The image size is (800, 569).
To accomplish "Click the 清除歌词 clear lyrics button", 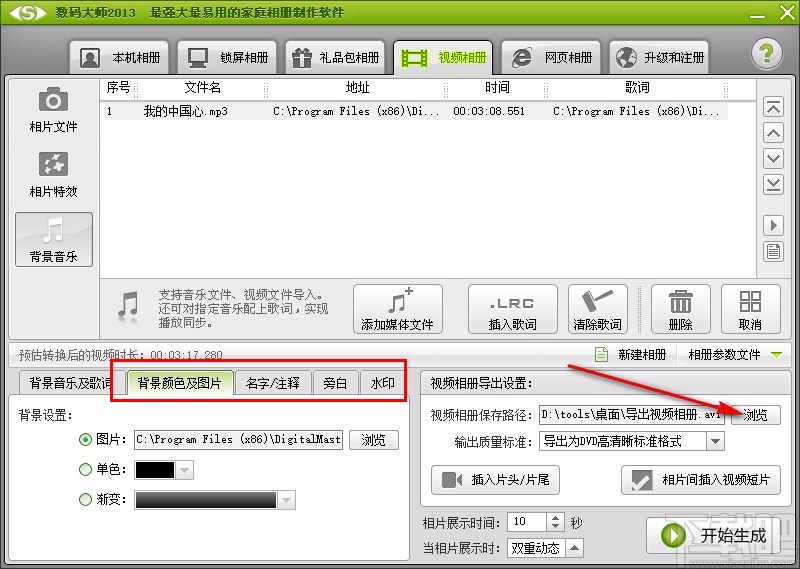I will click(597, 309).
